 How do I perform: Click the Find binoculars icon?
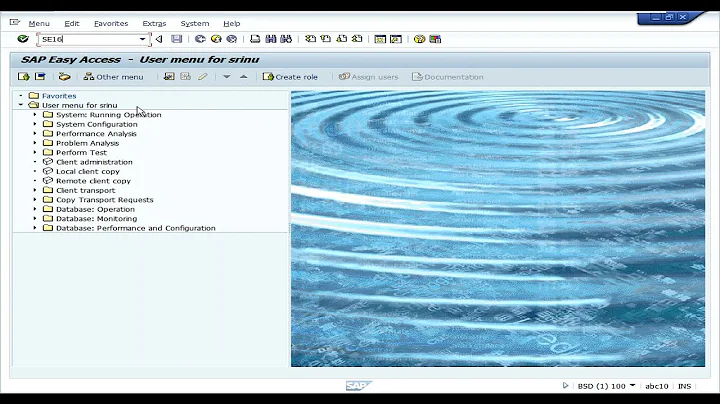pyautogui.click(x=270, y=39)
